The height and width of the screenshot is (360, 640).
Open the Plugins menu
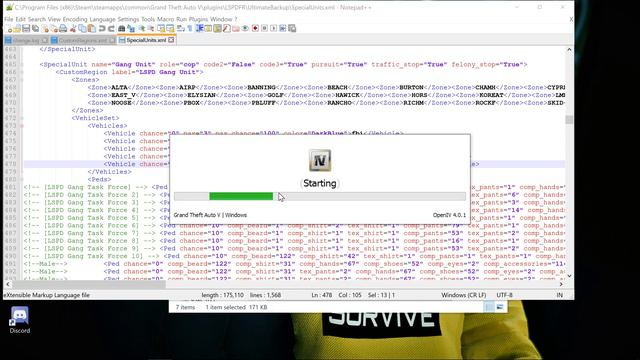point(198,19)
